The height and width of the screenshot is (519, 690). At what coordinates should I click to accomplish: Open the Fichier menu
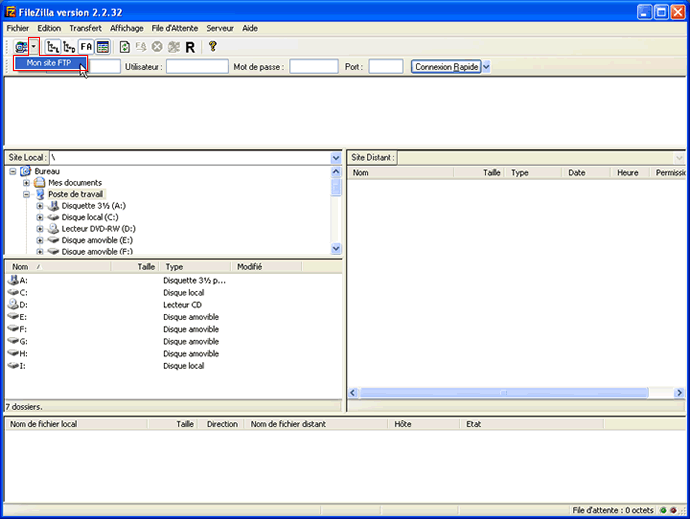click(18, 28)
